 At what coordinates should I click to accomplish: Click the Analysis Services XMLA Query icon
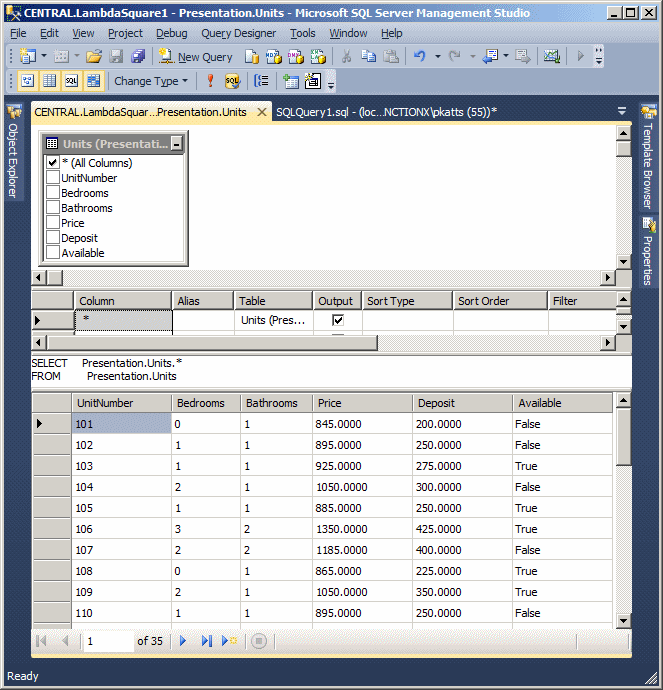click(318, 56)
